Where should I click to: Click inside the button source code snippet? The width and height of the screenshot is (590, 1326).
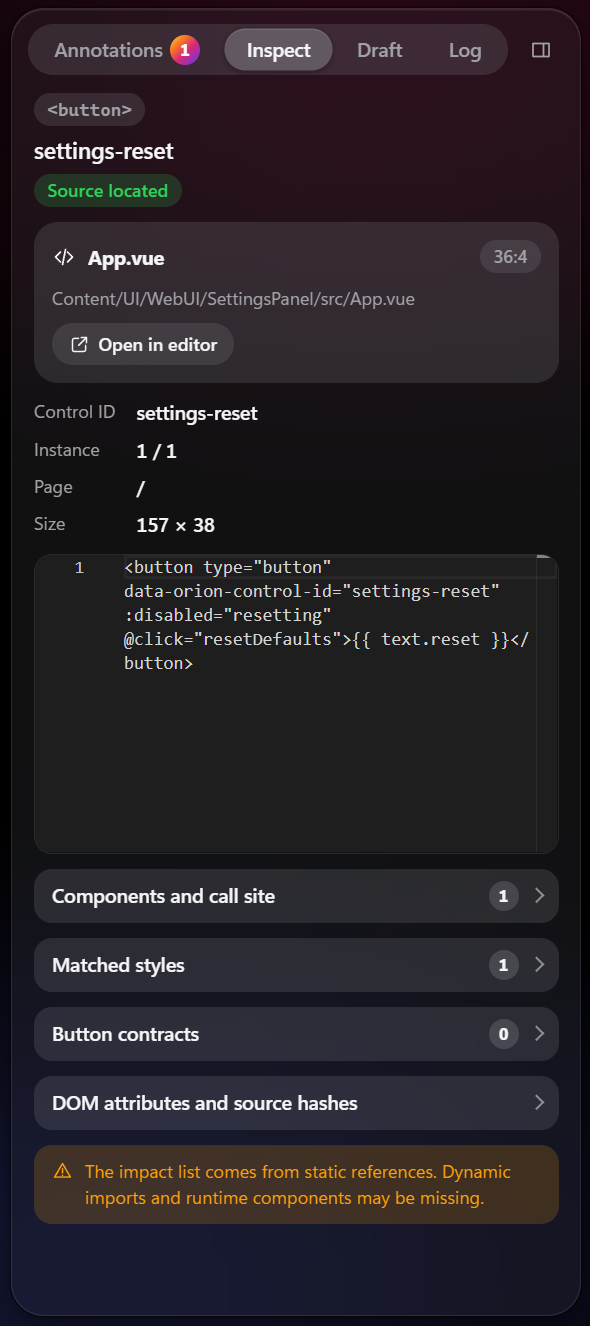pos(326,615)
